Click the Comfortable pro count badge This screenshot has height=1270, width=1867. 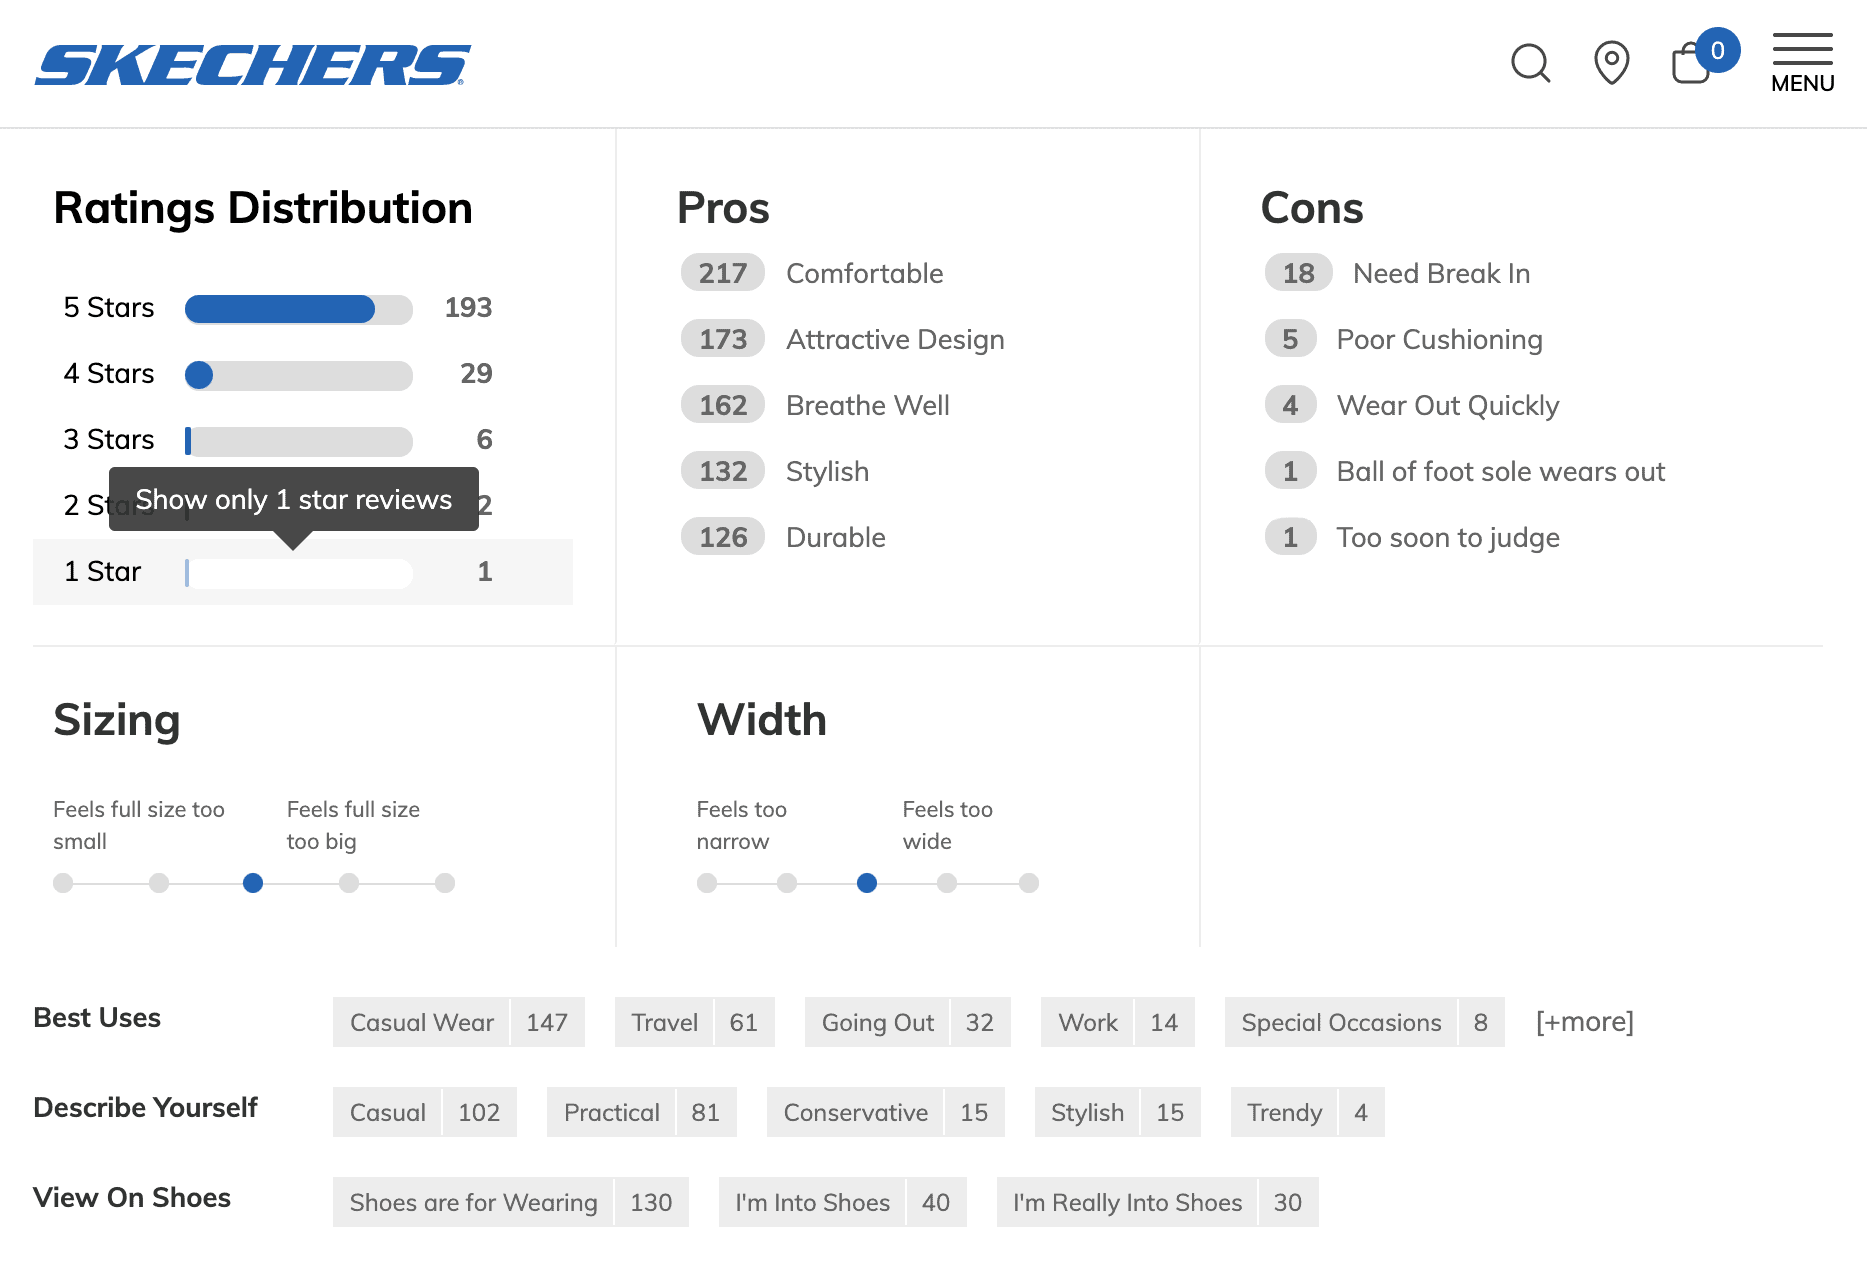pyautogui.click(x=722, y=273)
